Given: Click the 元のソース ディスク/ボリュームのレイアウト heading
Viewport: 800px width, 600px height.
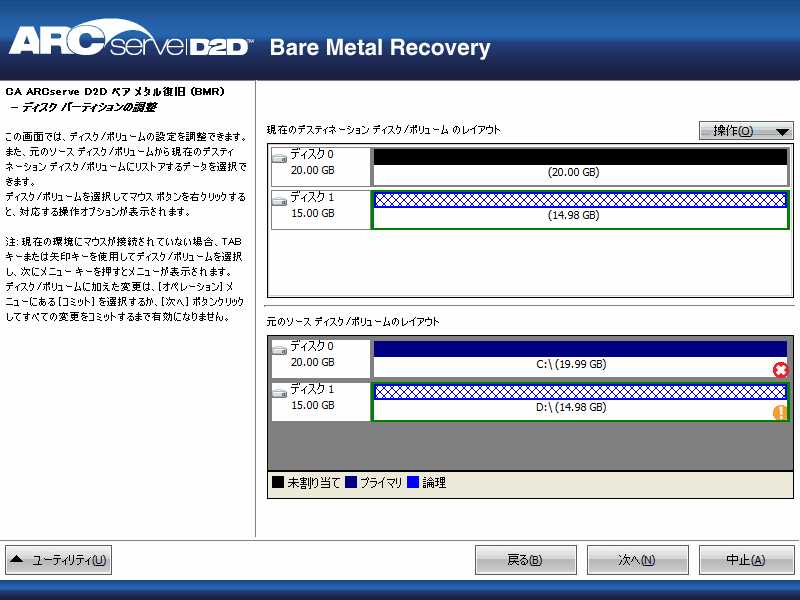Looking at the screenshot, I should coord(353,321).
